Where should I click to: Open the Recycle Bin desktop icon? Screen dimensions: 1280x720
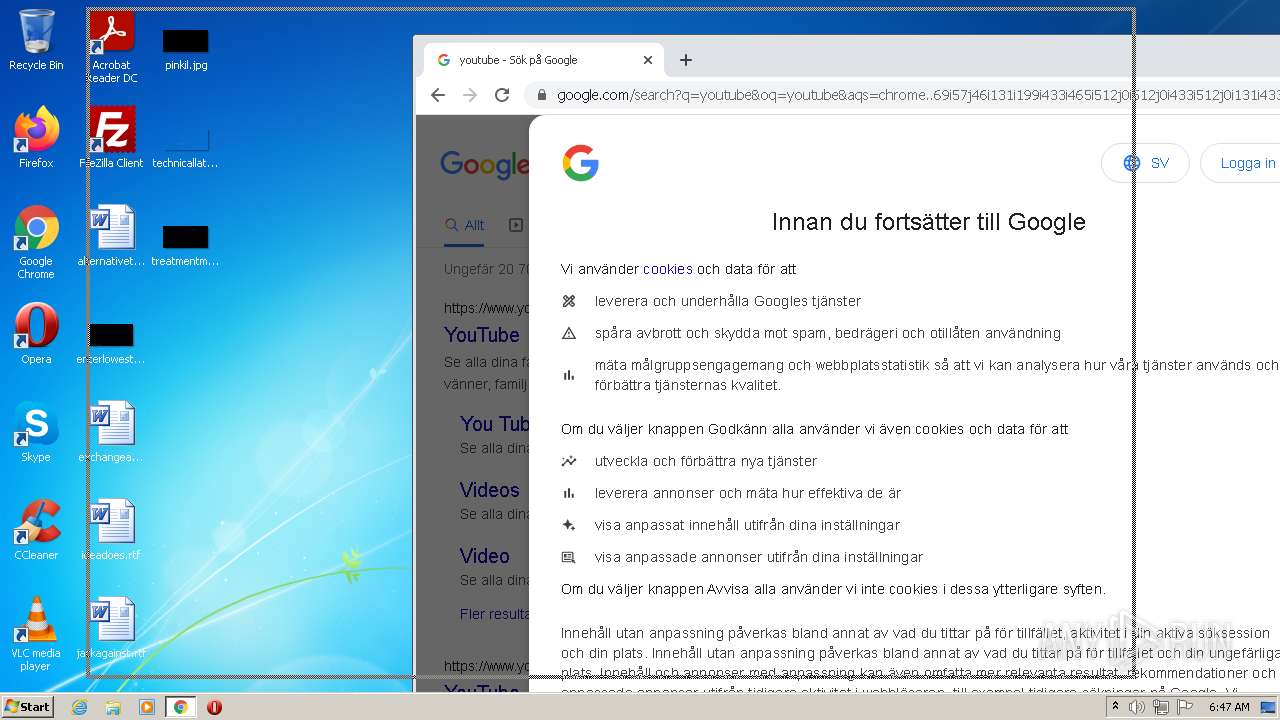(x=36, y=41)
